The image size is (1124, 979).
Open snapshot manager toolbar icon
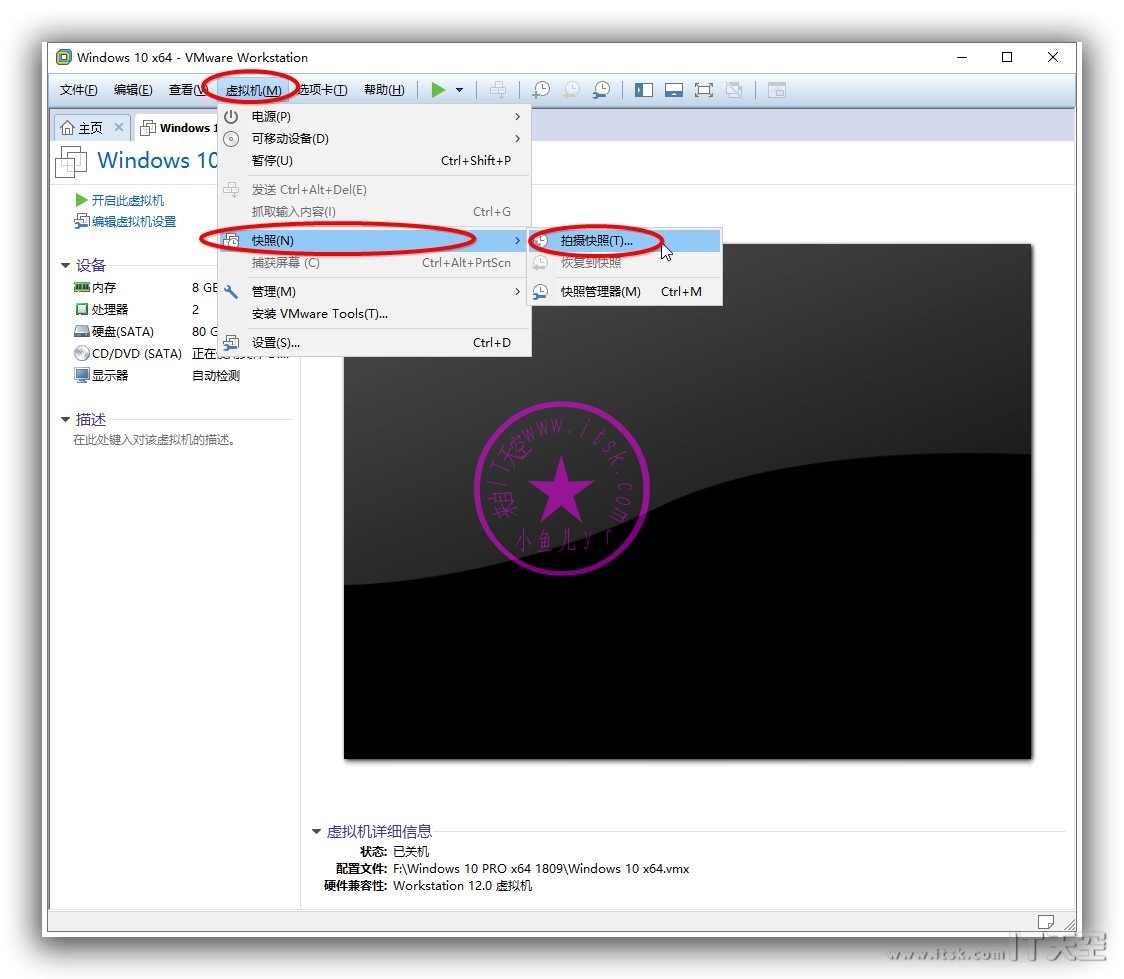click(x=601, y=90)
